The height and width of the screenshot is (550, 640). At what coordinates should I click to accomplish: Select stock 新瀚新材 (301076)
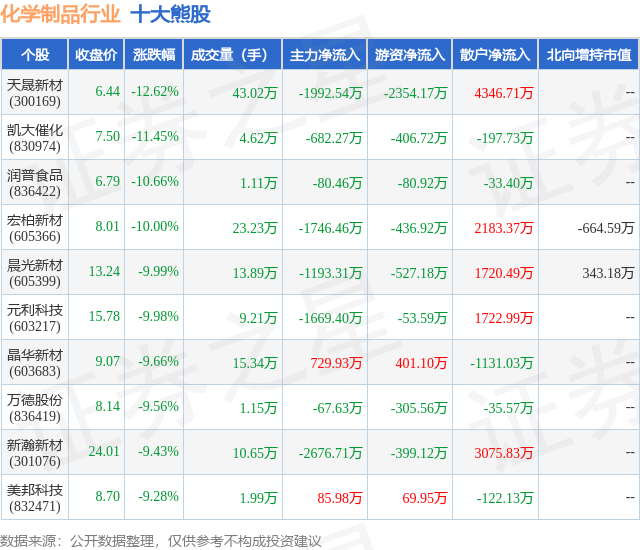click(35, 453)
